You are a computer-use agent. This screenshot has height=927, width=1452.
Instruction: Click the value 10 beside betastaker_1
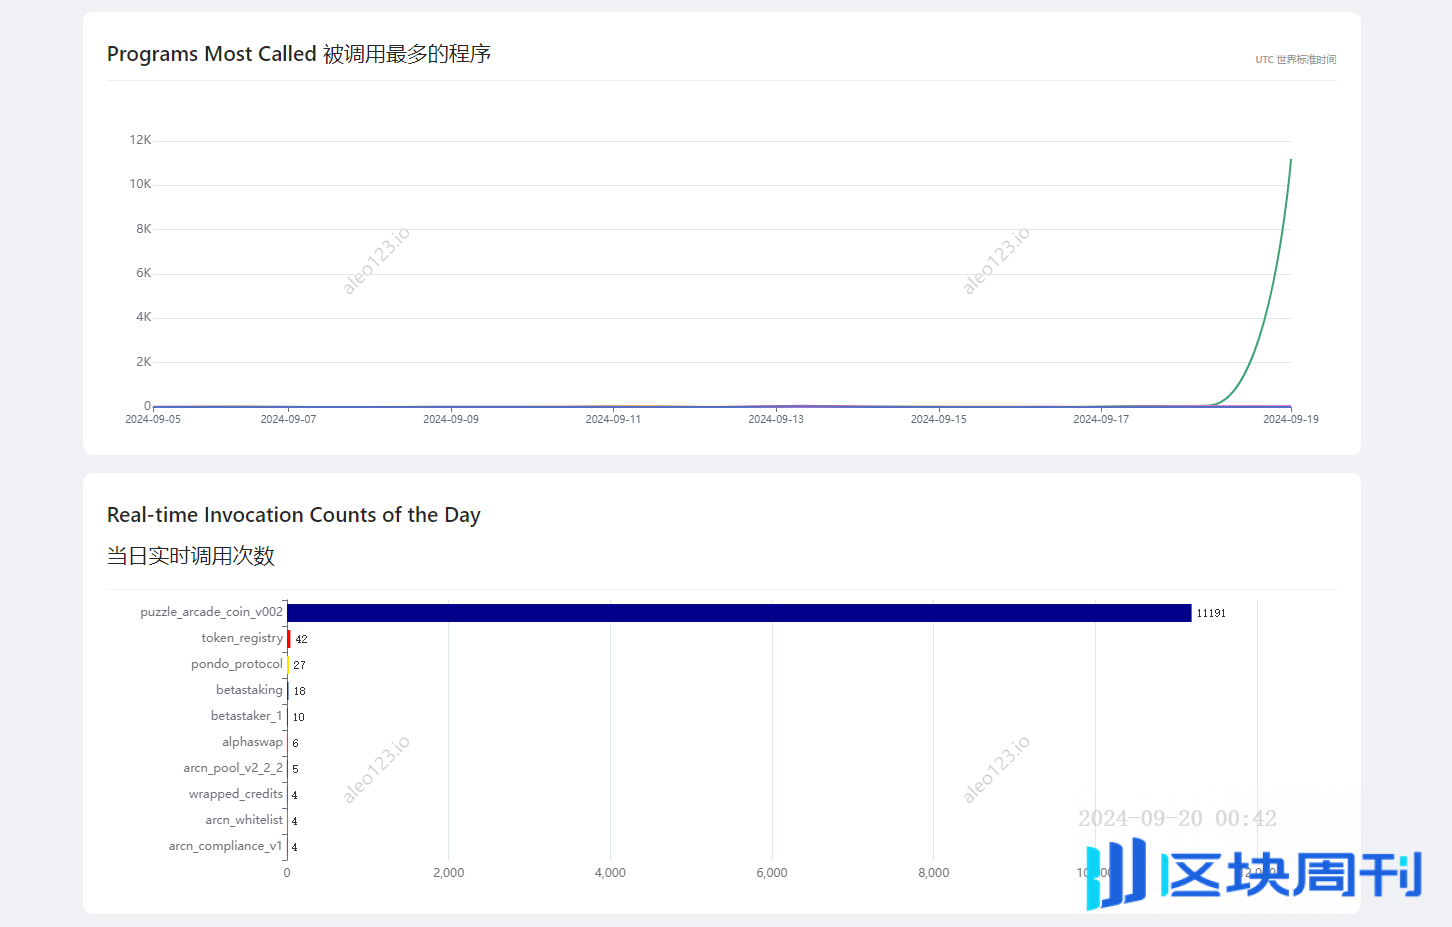pos(298,717)
